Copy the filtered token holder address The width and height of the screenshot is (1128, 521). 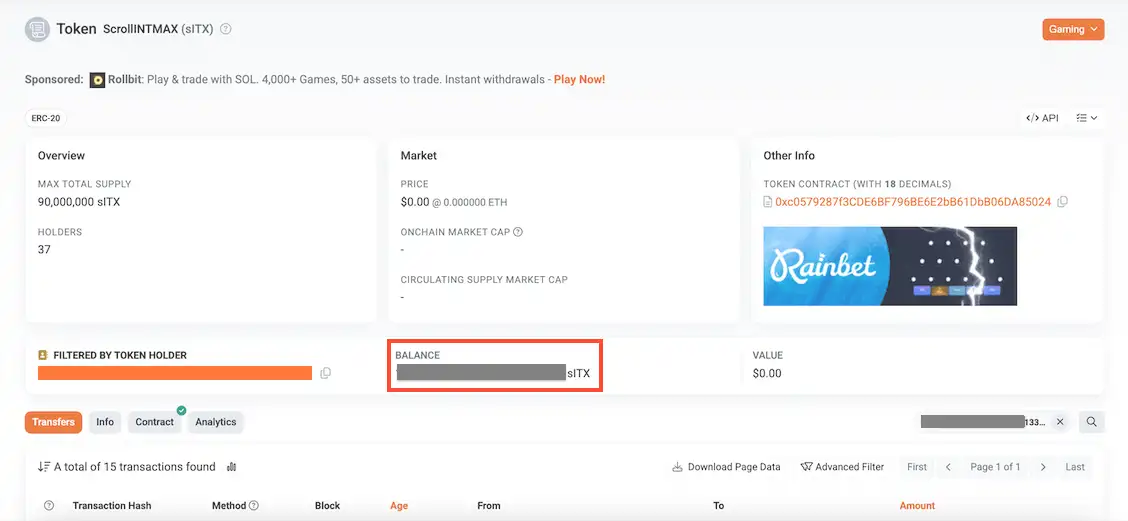pos(325,373)
